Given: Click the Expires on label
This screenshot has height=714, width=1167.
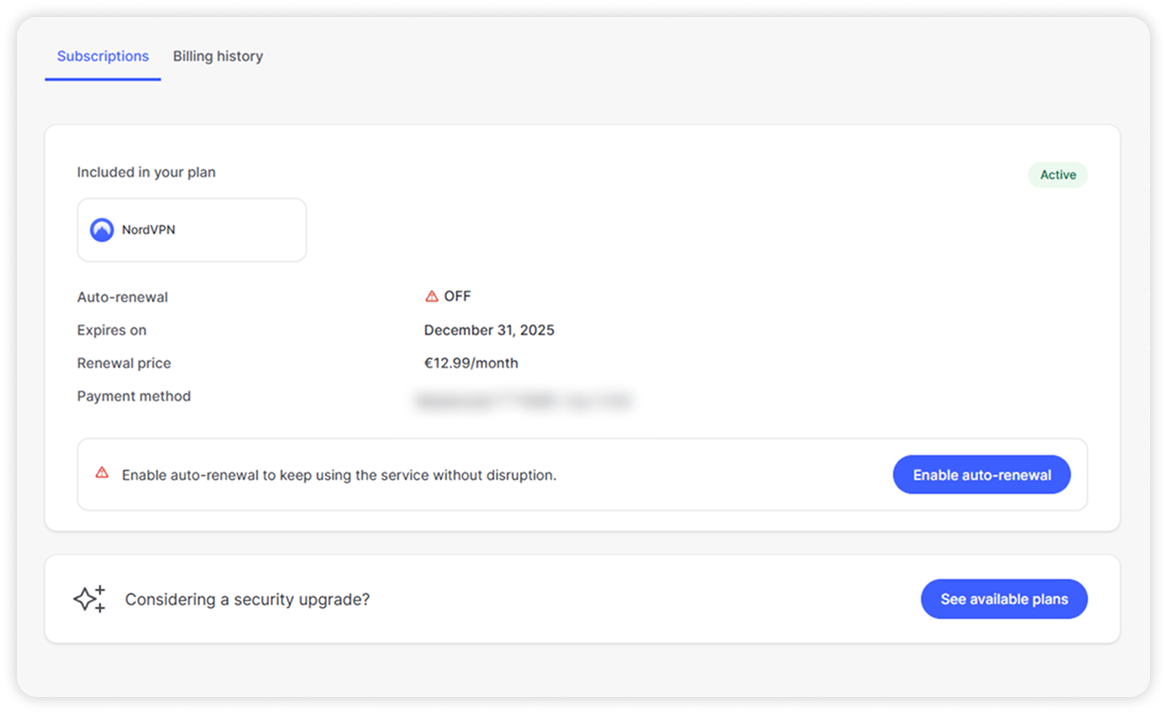Looking at the screenshot, I should click(112, 330).
